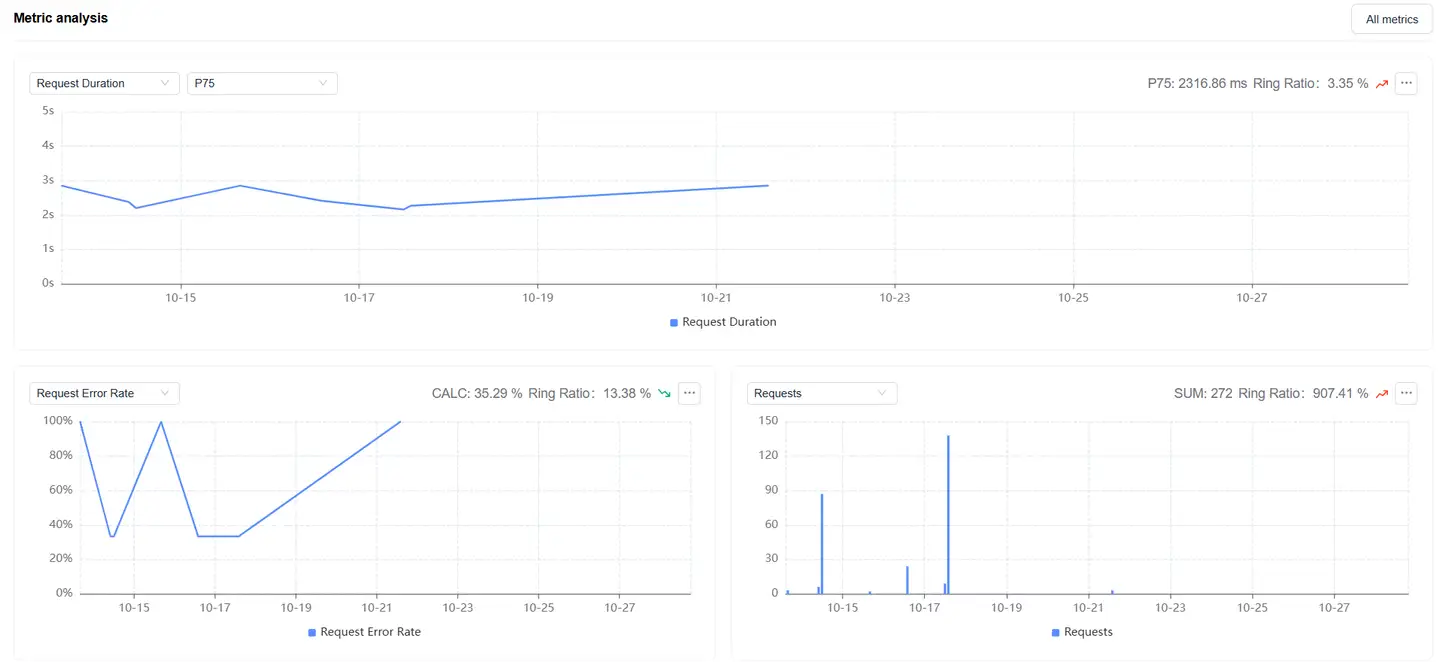The height and width of the screenshot is (662, 1440).
Task: Expand the Request Duration metric dropdown
Action: (104, 83)
